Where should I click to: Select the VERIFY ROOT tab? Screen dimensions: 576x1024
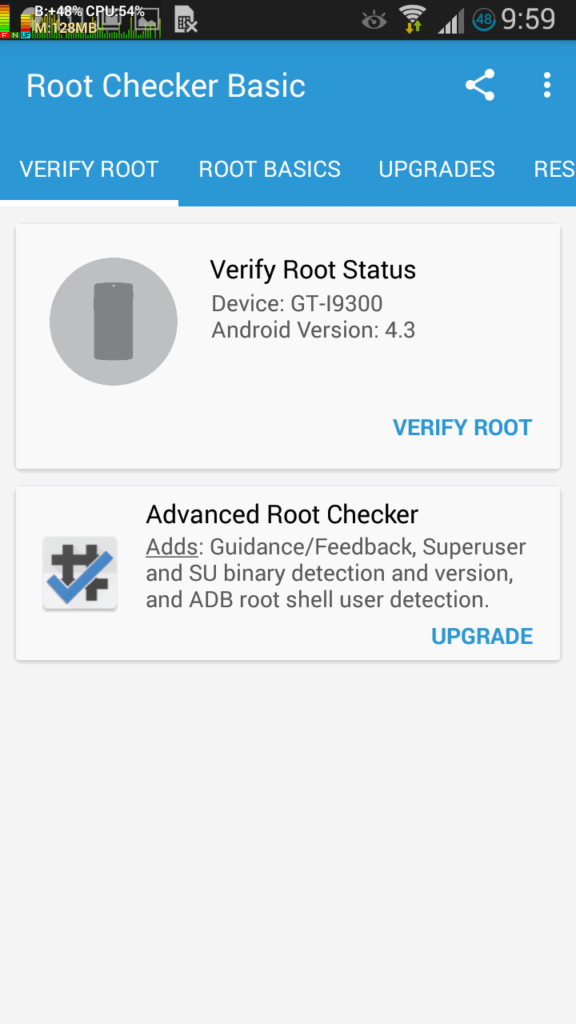coord(89,169)
